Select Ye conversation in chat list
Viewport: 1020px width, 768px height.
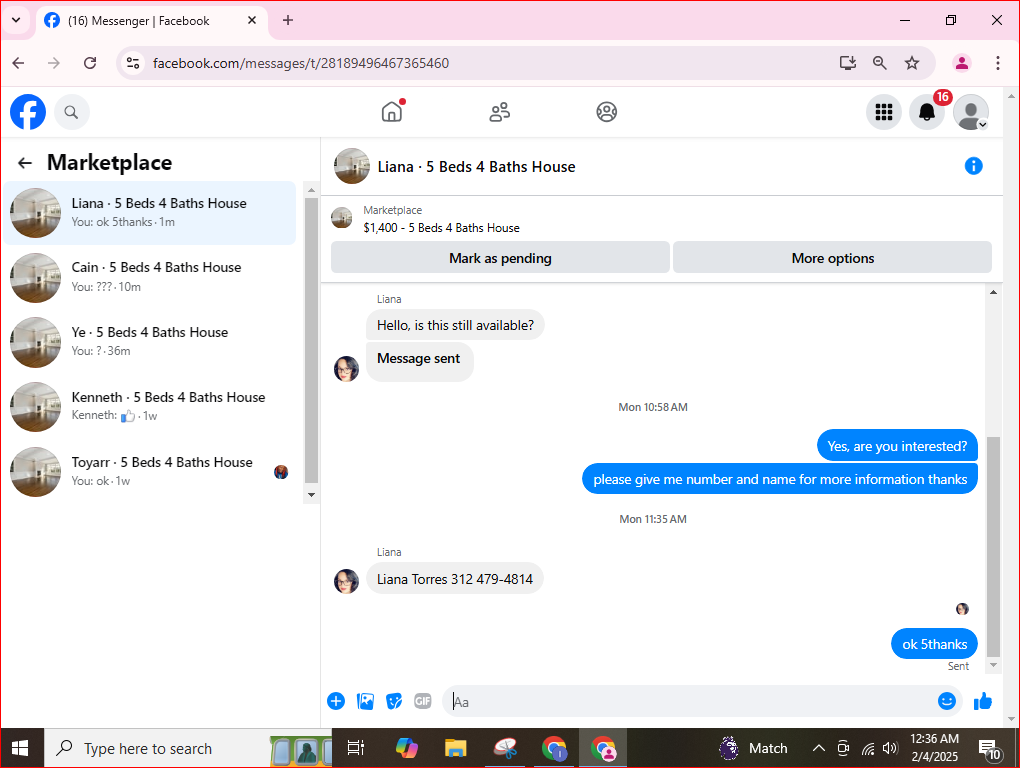coord(150,342)
